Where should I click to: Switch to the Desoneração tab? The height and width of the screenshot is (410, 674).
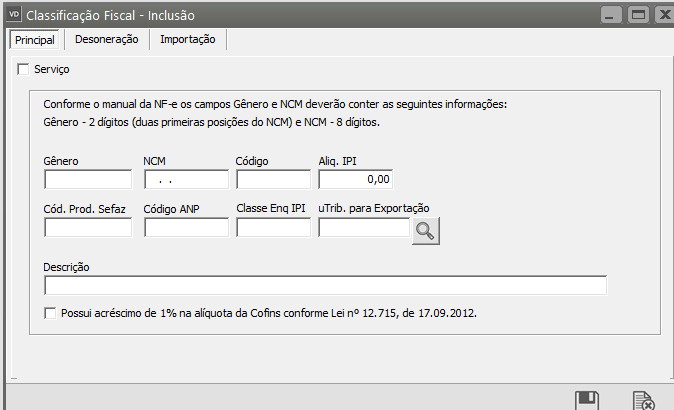point(106,40)
